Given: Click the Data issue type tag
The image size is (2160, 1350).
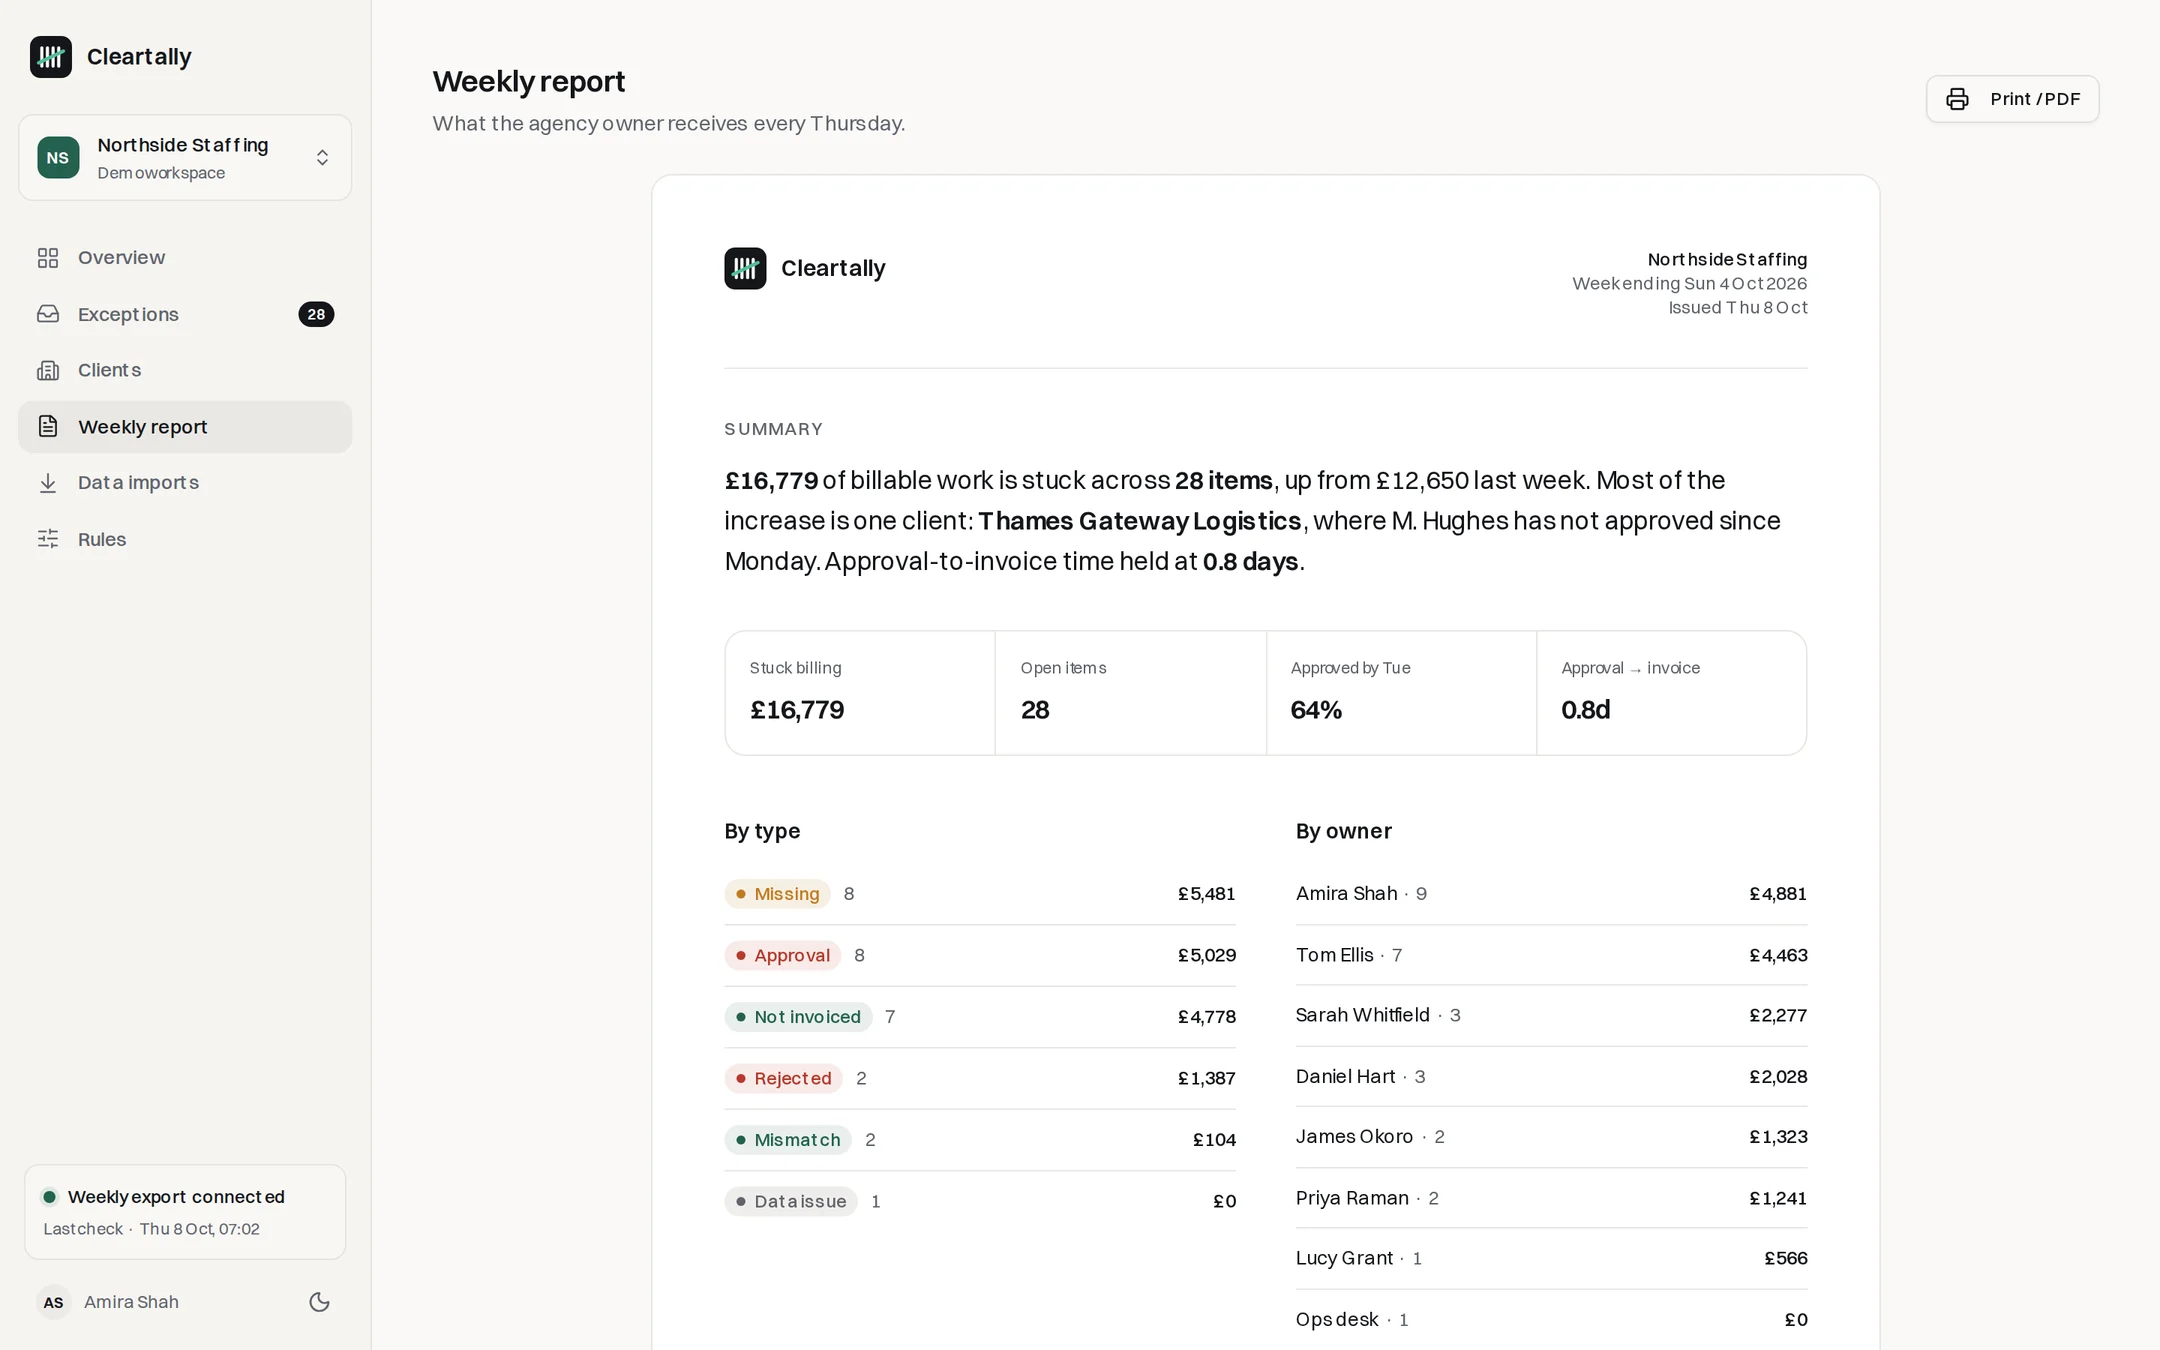Looking at the screenshot, I should [791, 1201].
